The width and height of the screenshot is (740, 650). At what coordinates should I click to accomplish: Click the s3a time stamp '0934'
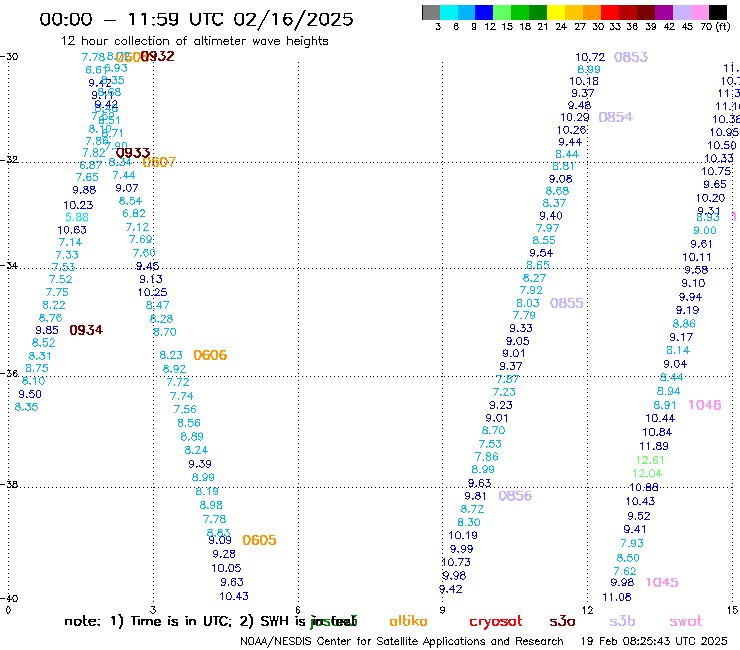86,330
